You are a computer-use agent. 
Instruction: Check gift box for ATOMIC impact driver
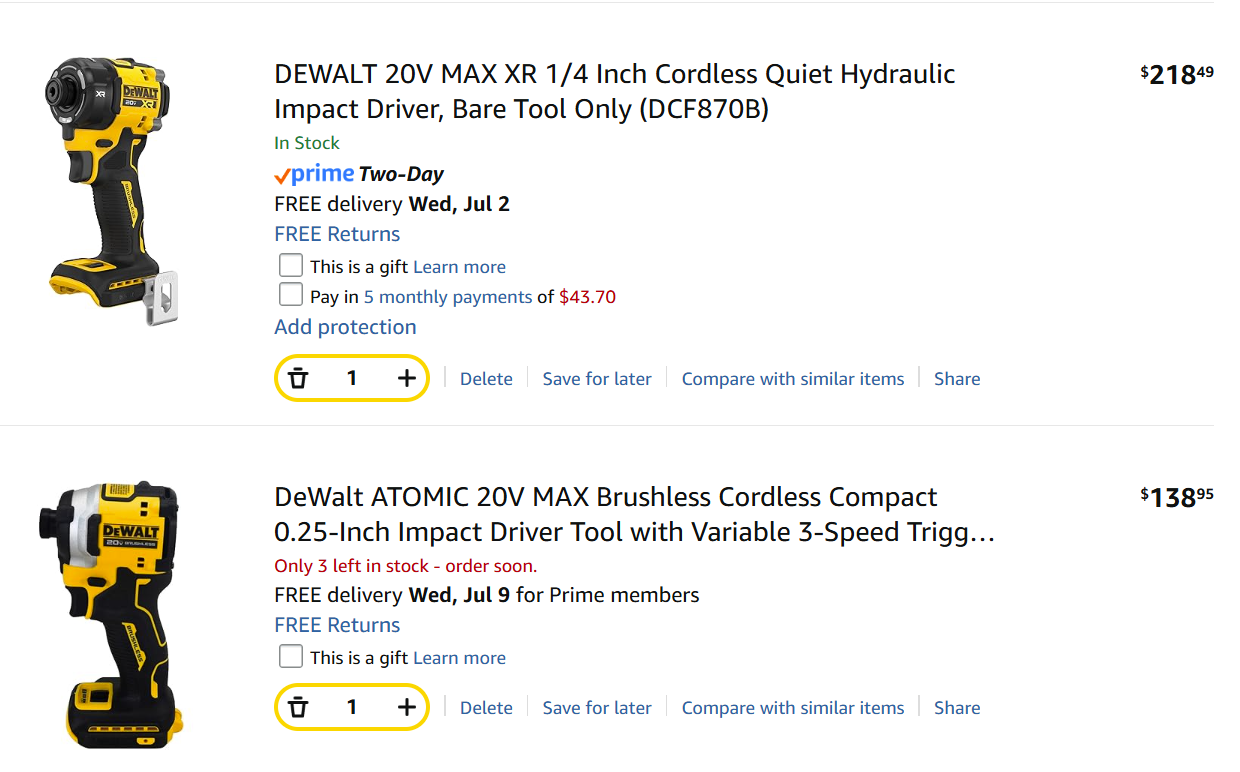pyautogui.click(x=291, y=657)
